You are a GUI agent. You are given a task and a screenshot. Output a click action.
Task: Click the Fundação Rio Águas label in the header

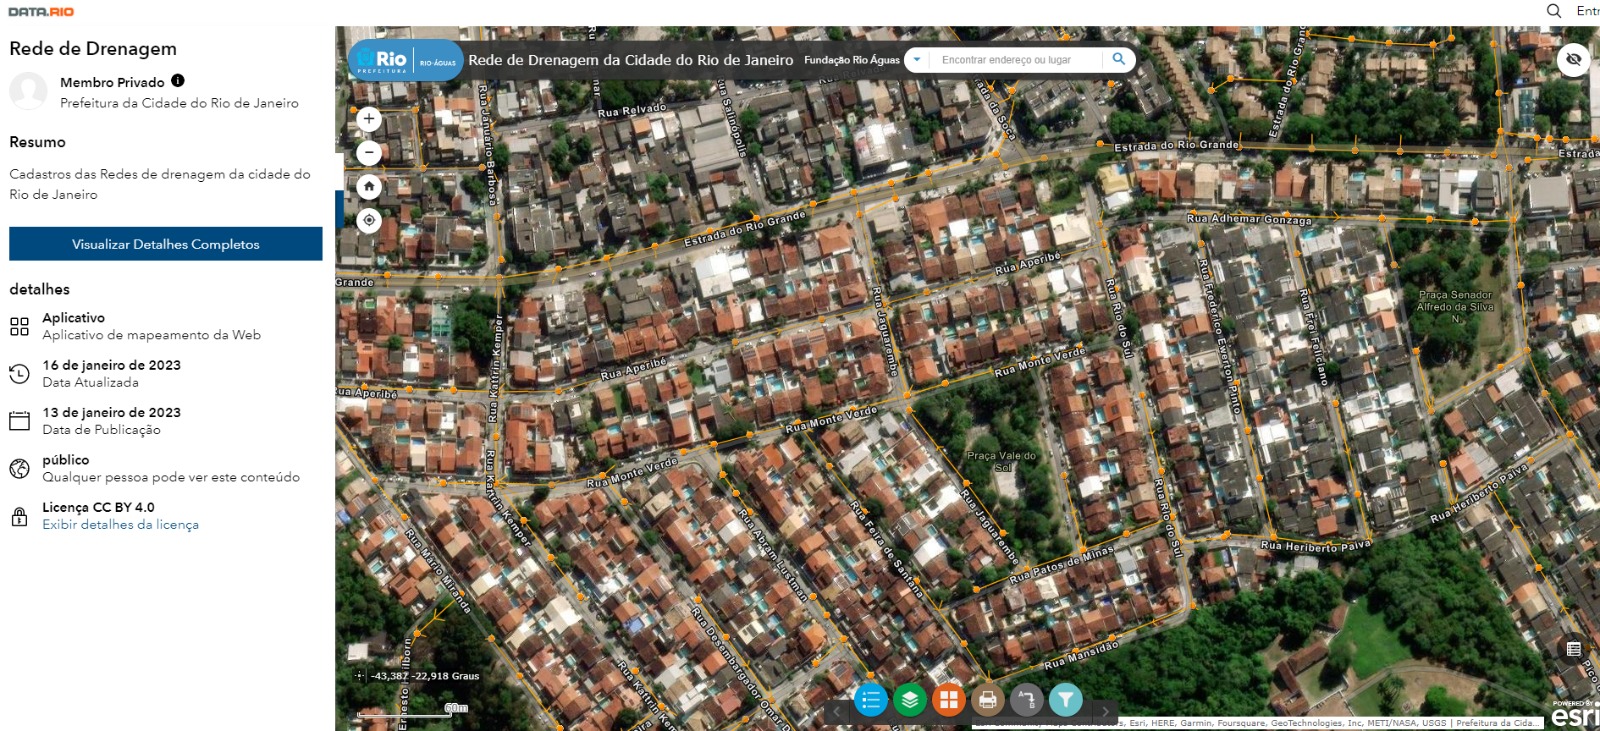(x=852, y=60)
